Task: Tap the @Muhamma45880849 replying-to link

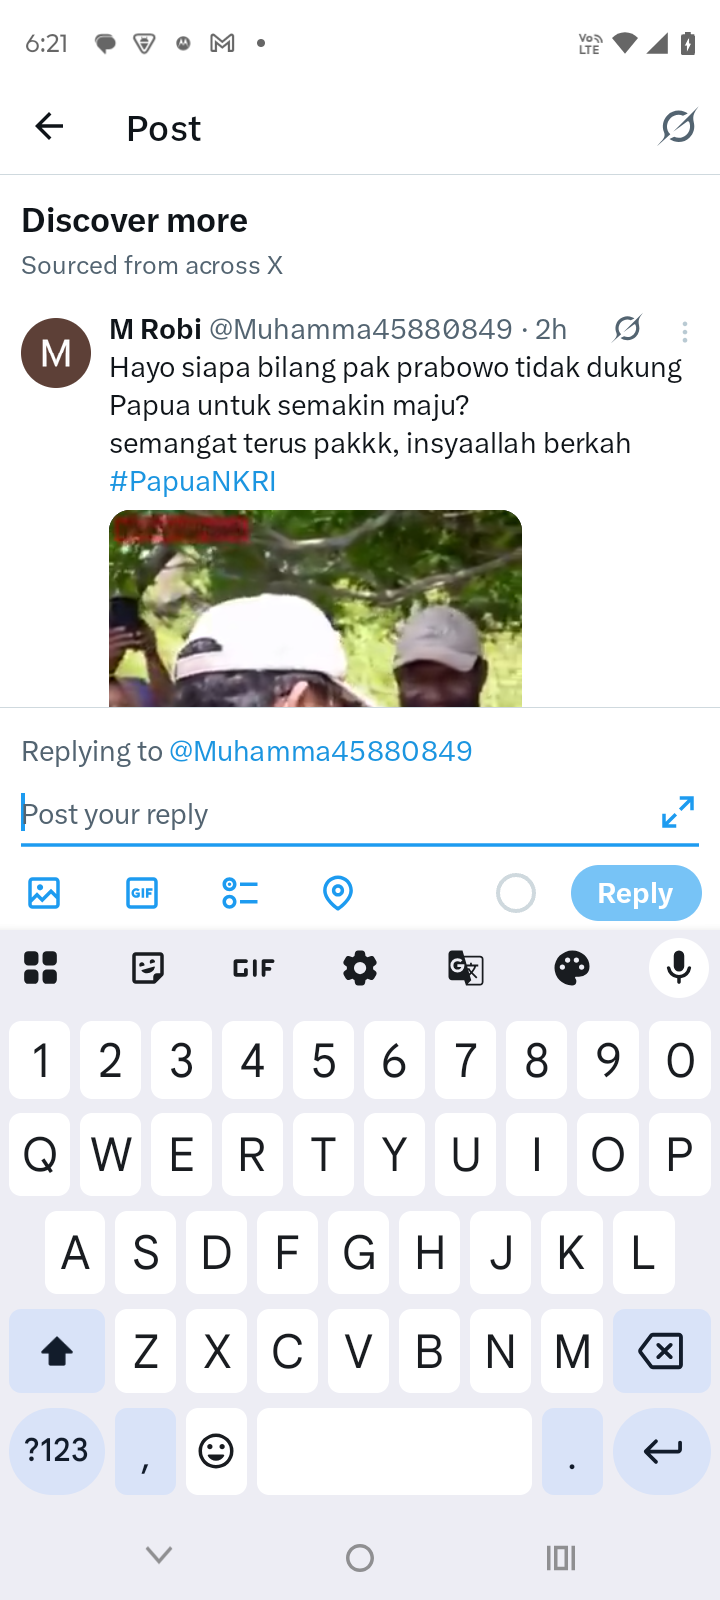Action: pos(321,751)
